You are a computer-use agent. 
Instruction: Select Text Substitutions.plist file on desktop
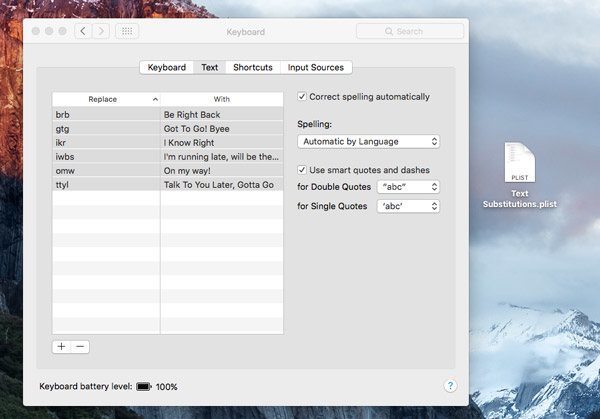(x=520, y=175)
